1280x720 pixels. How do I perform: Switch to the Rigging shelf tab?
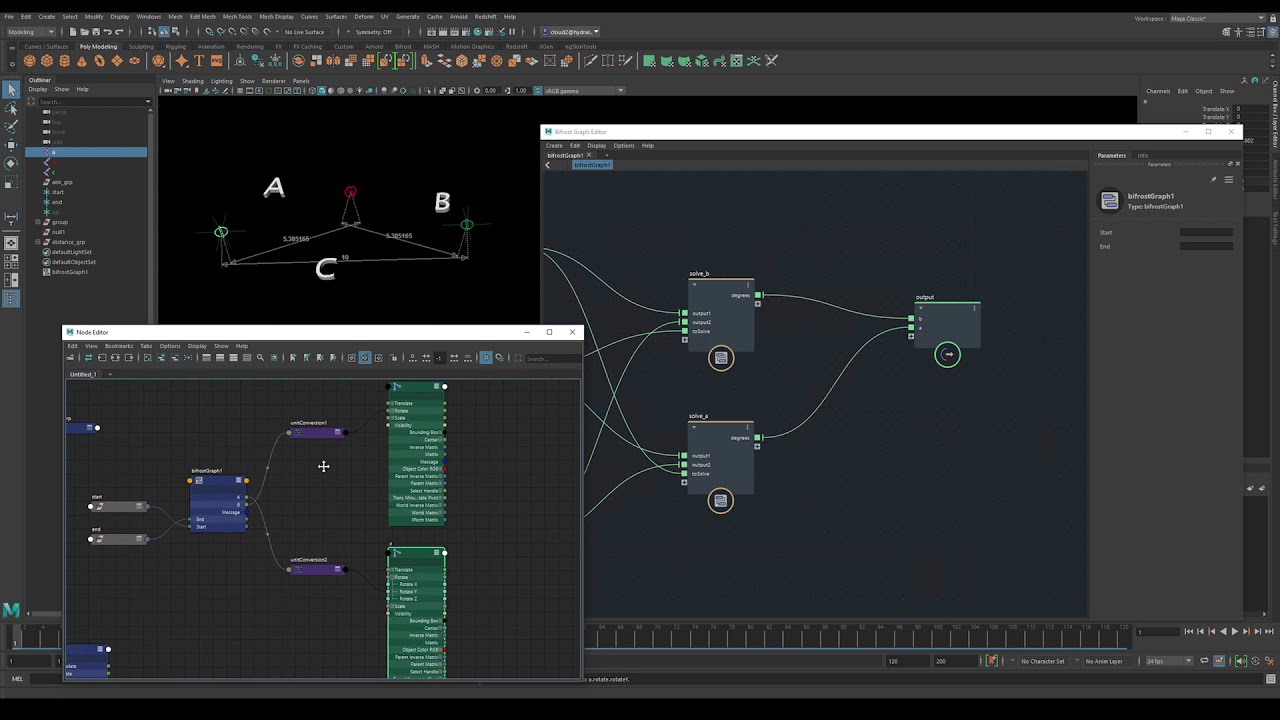click(x=176, y=46)
